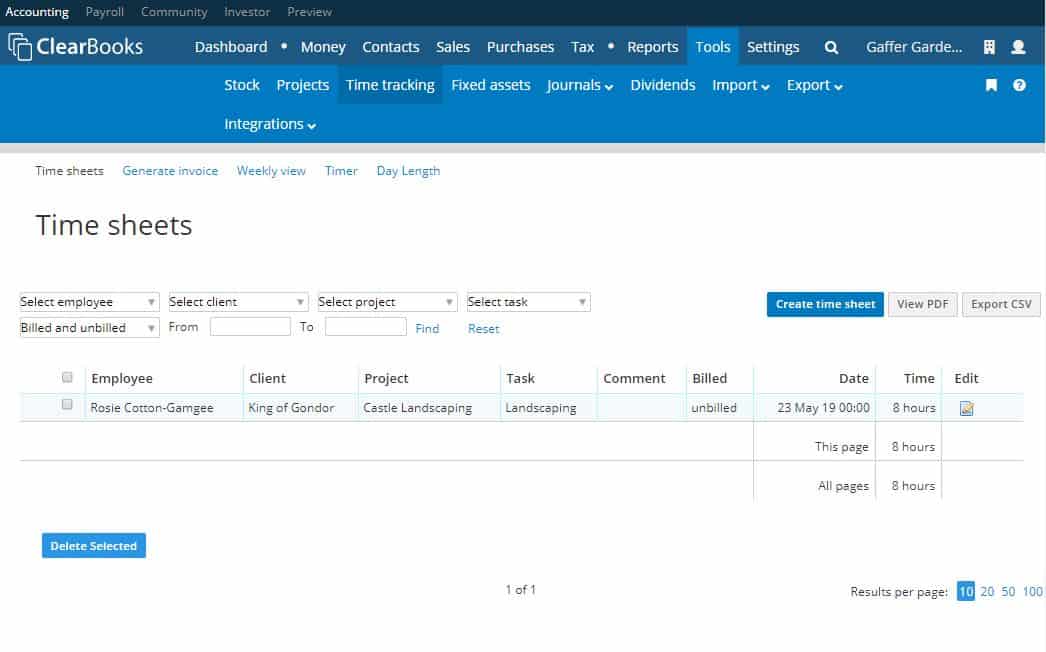Click the Reset filters link
1046x652 pixels.
point(484,328)
